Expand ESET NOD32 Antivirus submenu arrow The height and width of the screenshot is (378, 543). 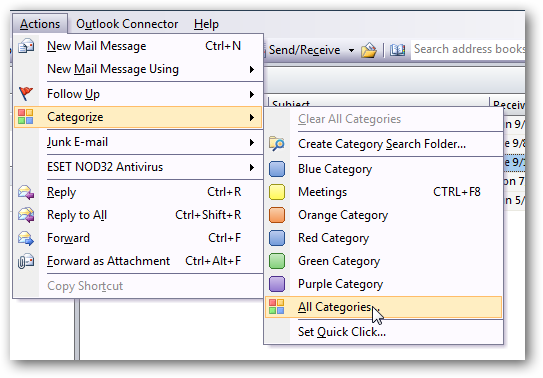tap(252, 168)
